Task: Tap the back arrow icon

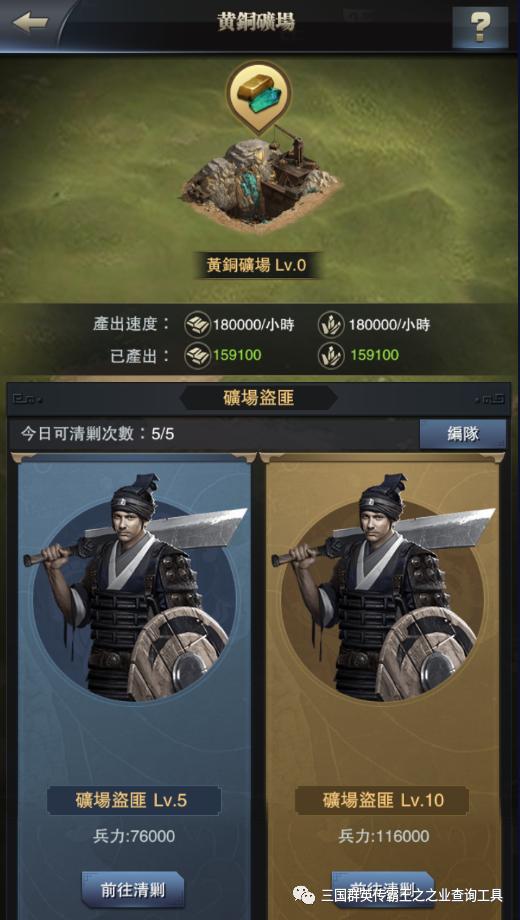Action: 29,23
